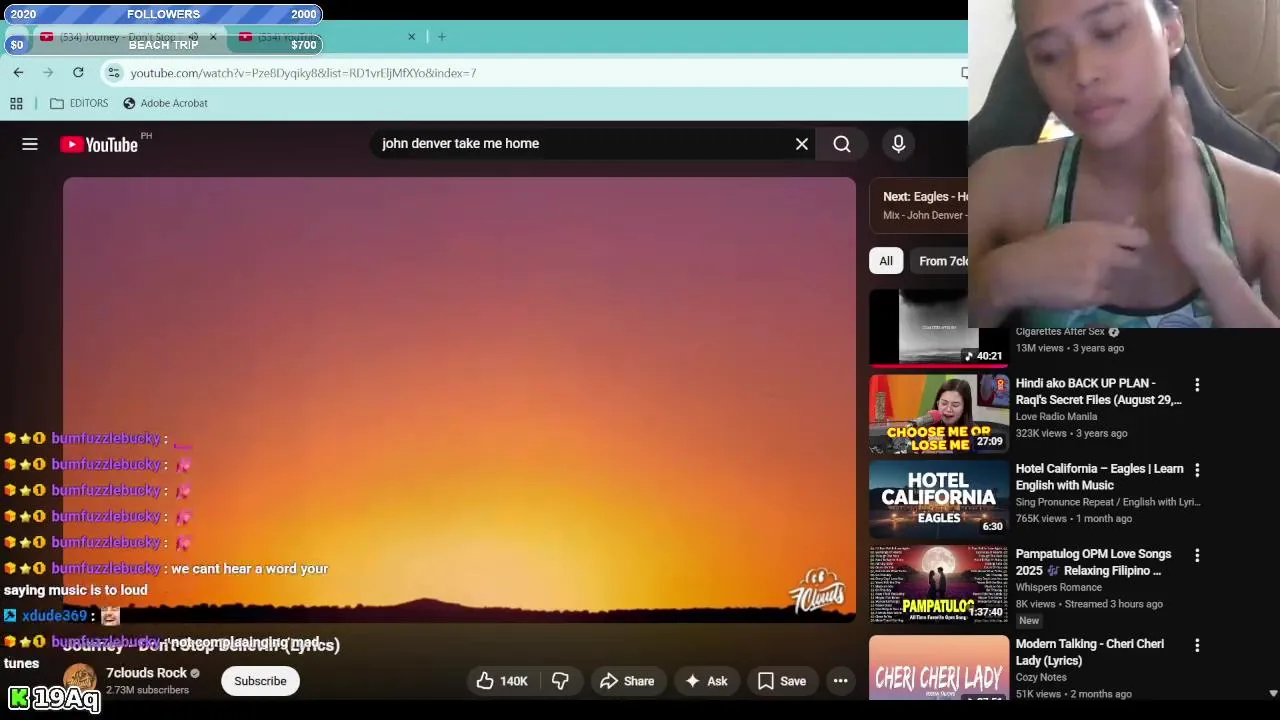This screenshot has width=1280, height=720.
Task: Dislike the video with thumbs down
Action: 560,681
